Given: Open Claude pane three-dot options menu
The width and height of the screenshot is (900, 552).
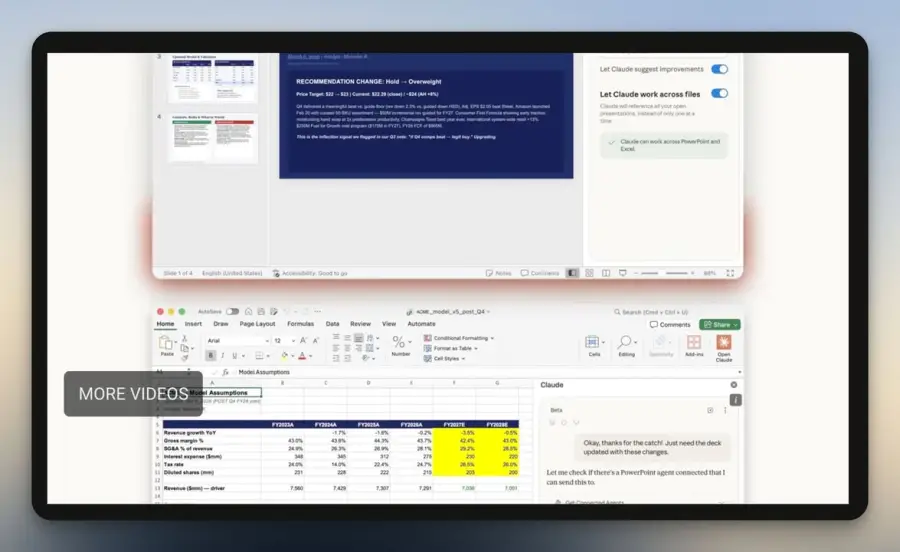Looking at the screenshot, I should click(x=725, y=410).
